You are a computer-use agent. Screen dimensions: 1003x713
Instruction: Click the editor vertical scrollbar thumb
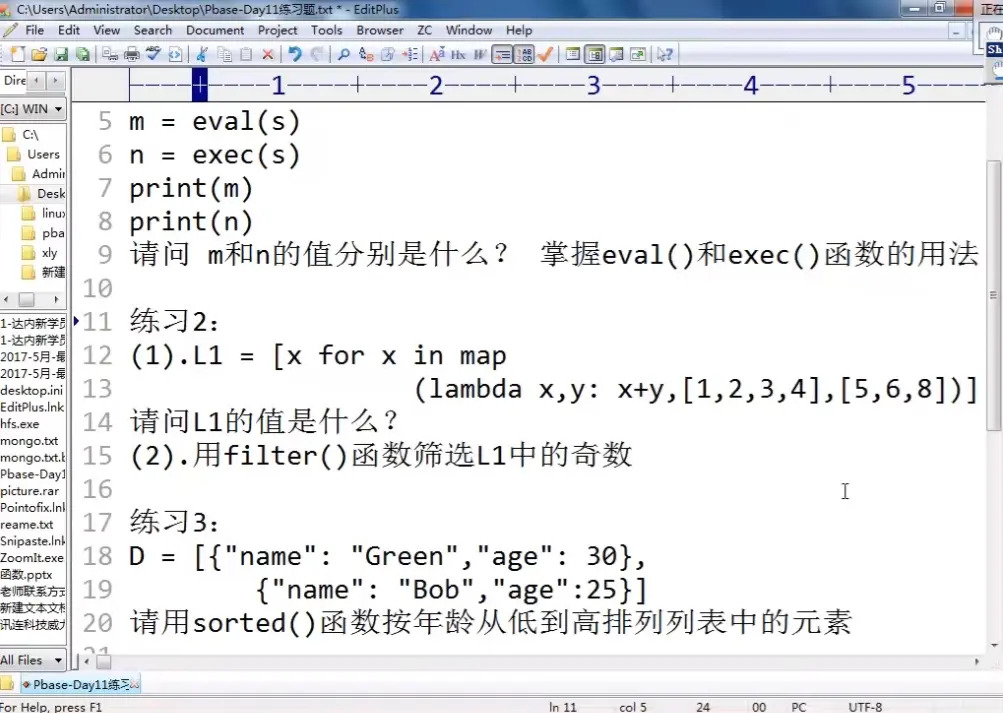coord(993,294)
